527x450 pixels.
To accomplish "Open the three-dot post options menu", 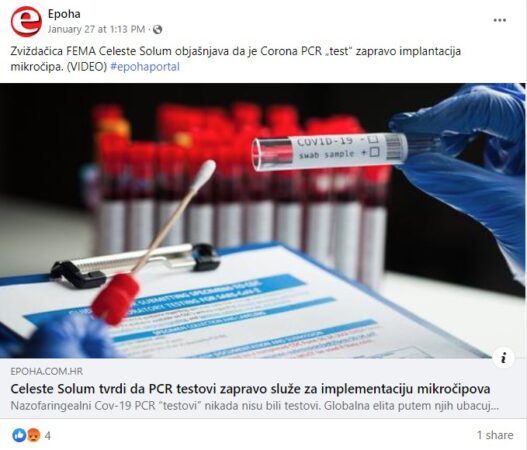I will [499, 20].
